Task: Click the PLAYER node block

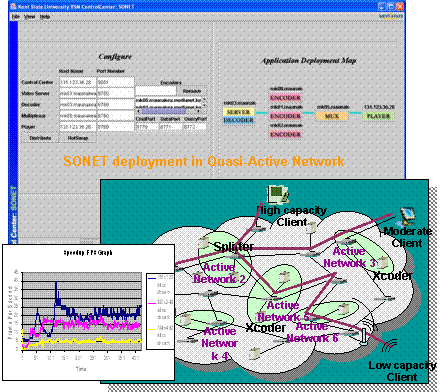Action: [x=378, y=116]
